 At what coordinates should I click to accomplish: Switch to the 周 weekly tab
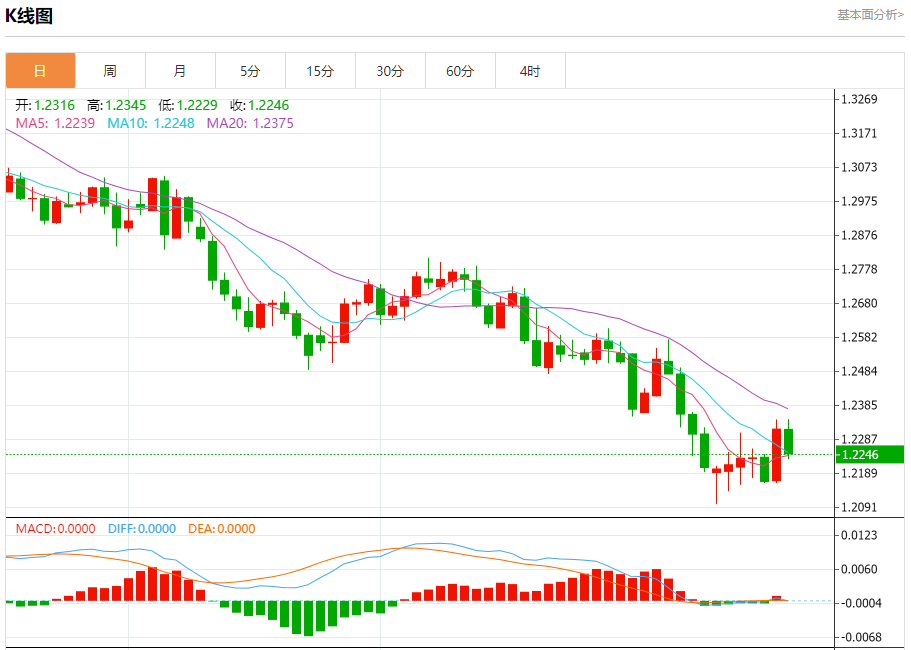(110, 71)
